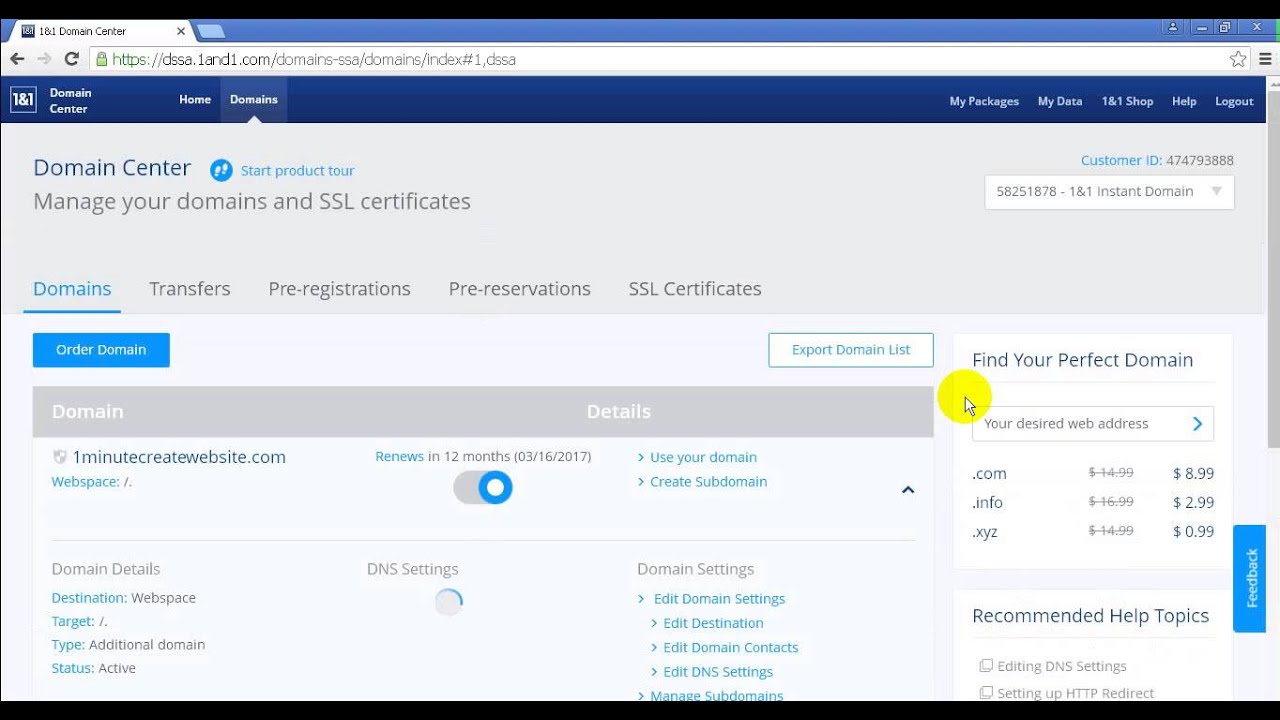1280x720 pixels.
Task: Open a new browser tab
Action: pos(211,31)
